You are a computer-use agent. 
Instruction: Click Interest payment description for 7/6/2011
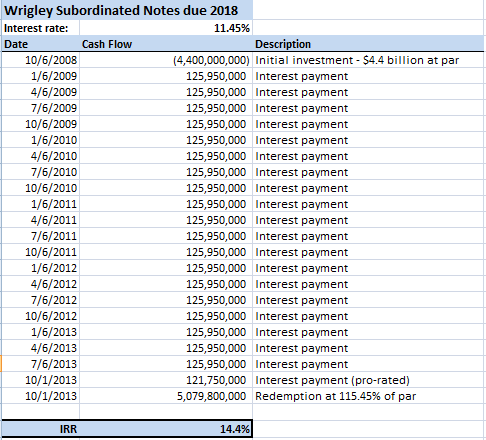(x=368, y=236)
